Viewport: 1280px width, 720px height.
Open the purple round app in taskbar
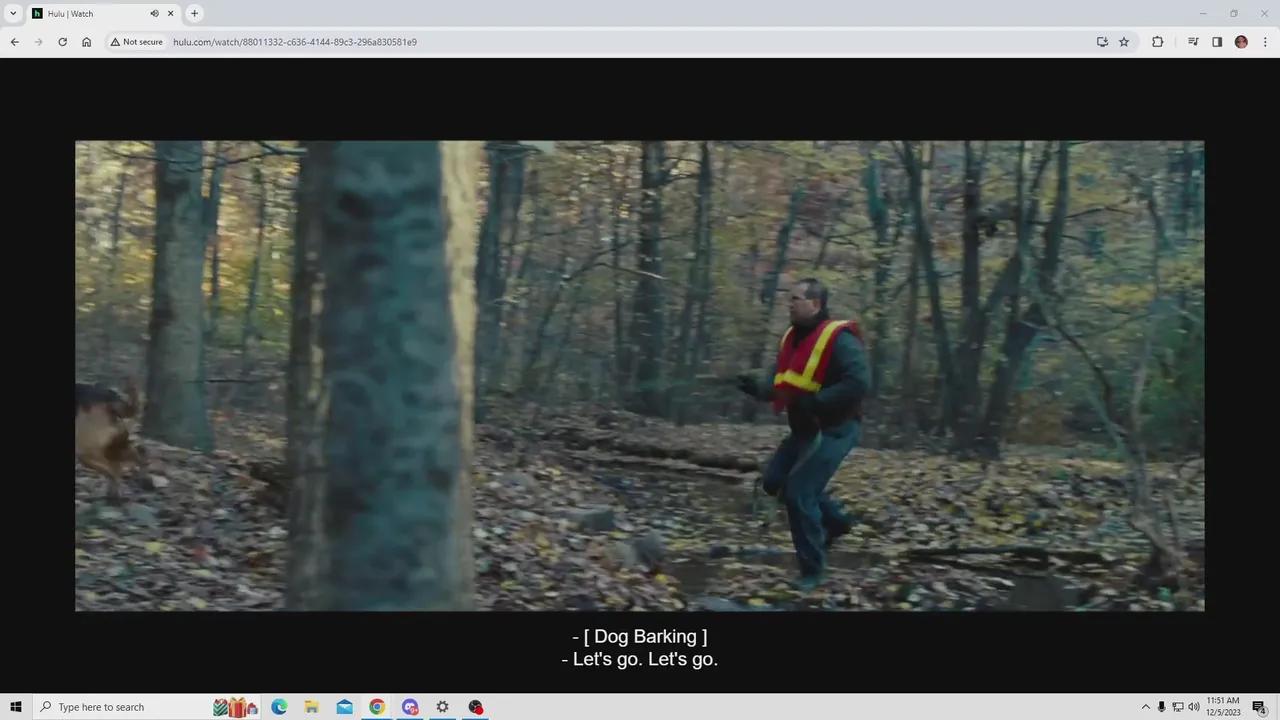(410, 707)
